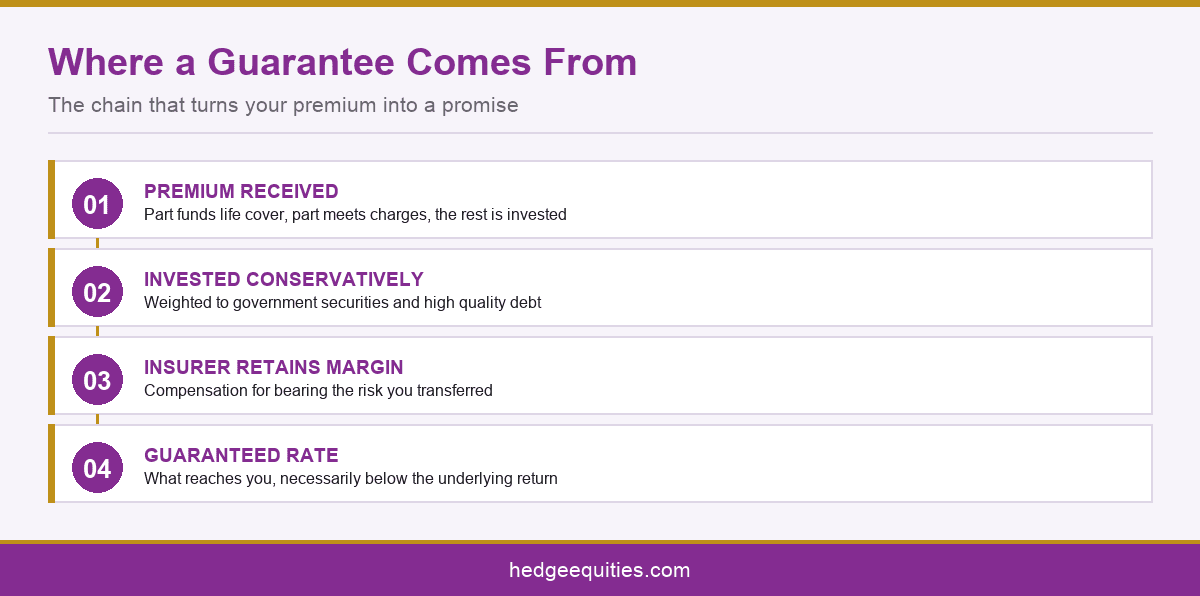
Task: Click the 'Where a Guarantee Comes From' title
Action: coord(343,62)
